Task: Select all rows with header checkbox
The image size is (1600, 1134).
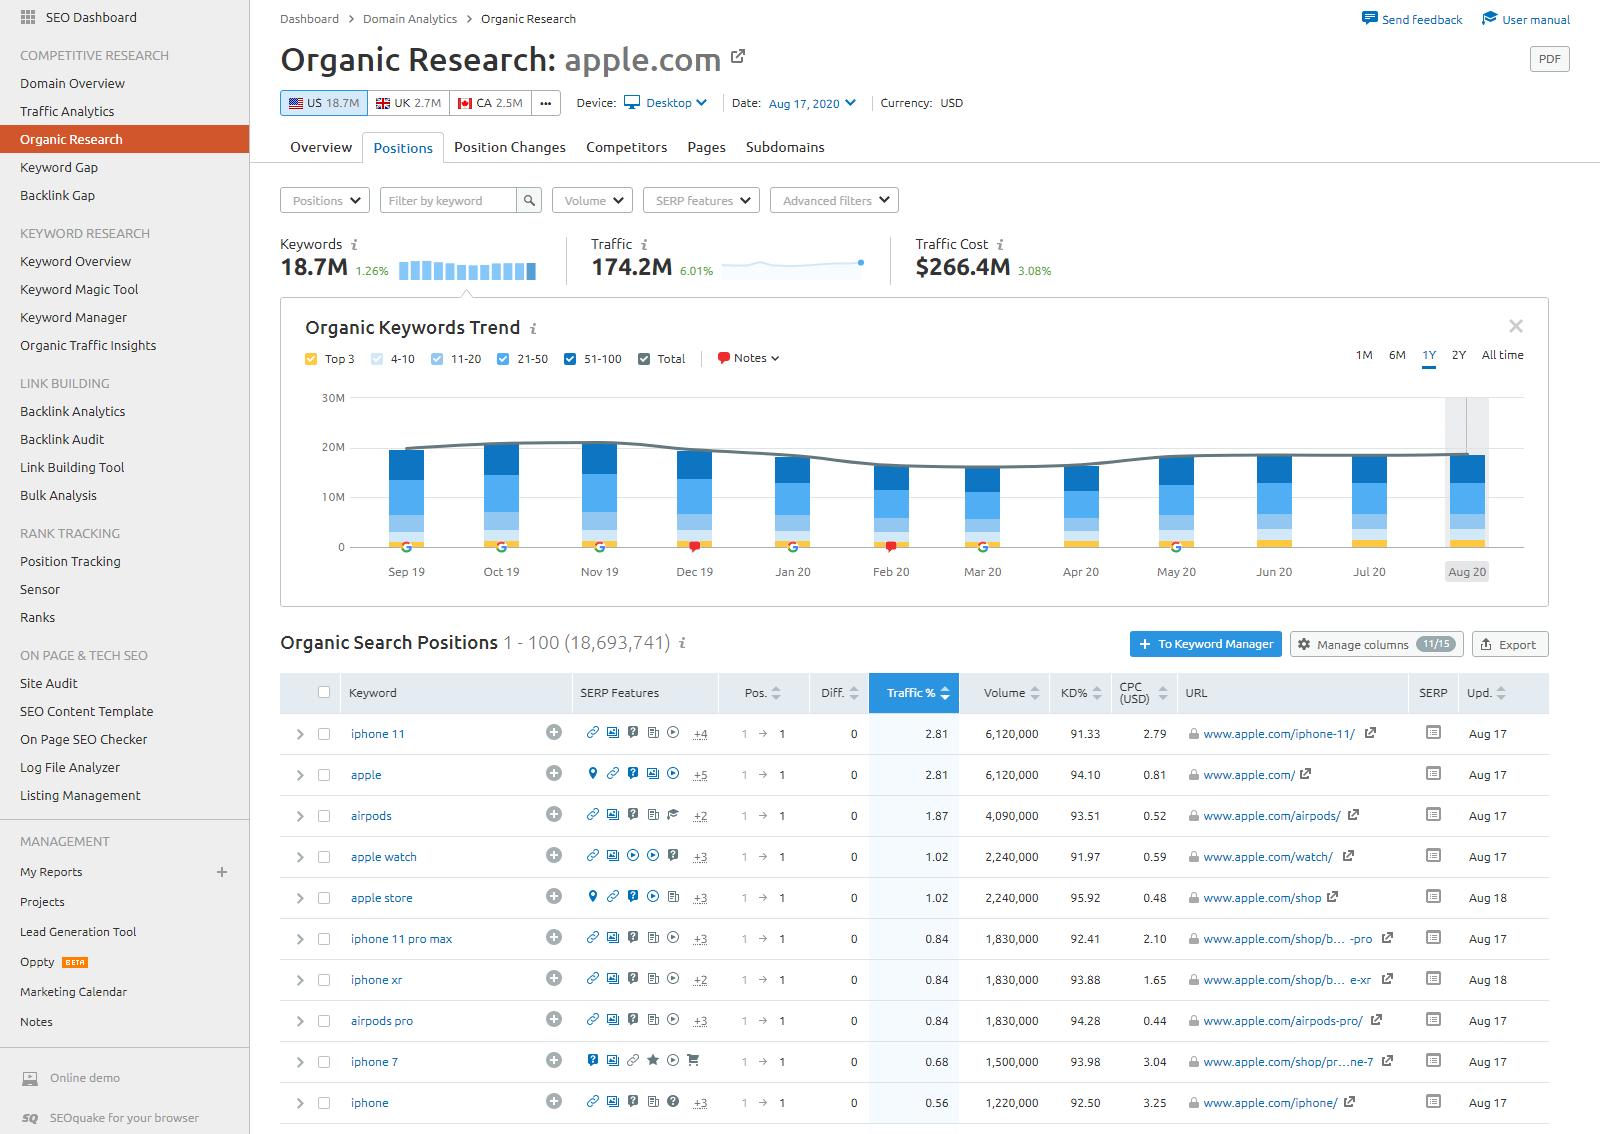Action: click(324, 692)
